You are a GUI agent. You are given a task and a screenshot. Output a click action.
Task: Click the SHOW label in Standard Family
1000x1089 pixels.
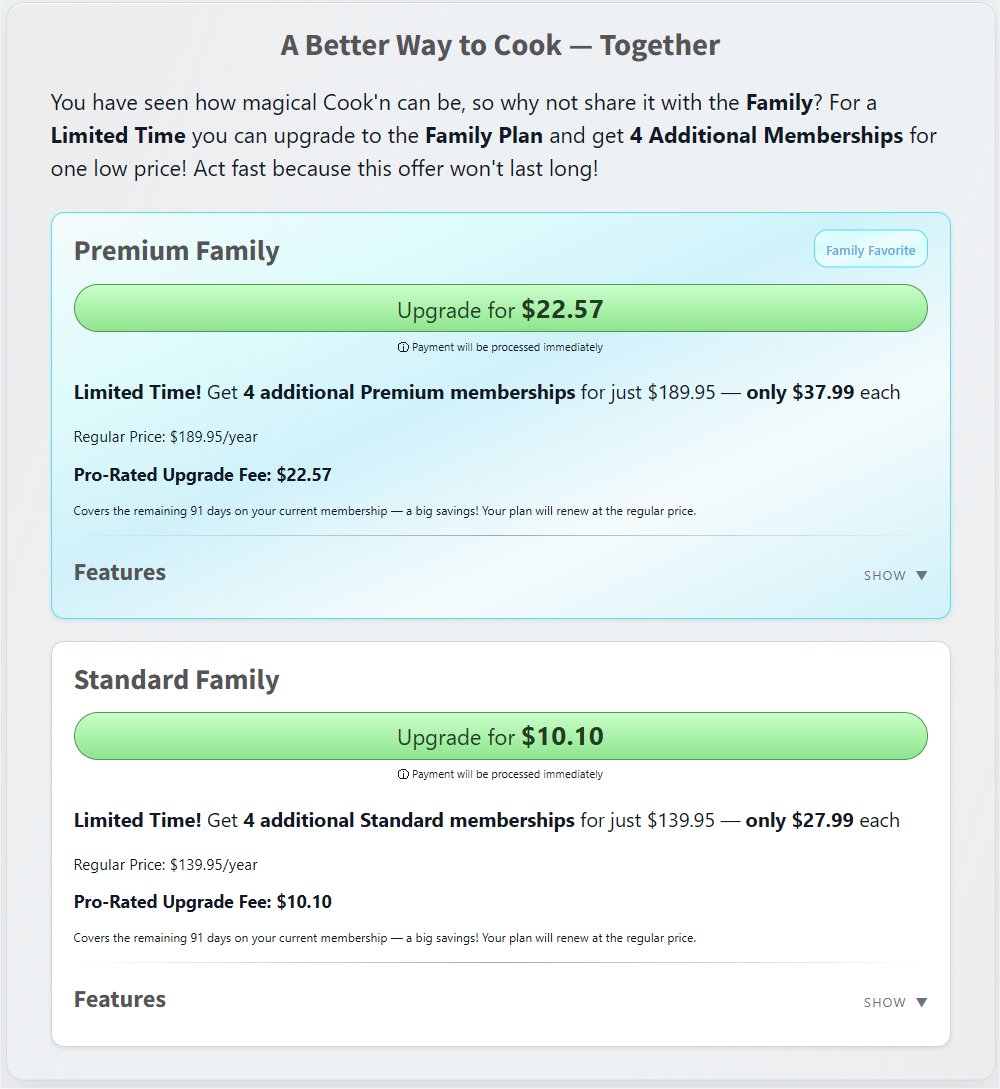tap(884, 1003)
